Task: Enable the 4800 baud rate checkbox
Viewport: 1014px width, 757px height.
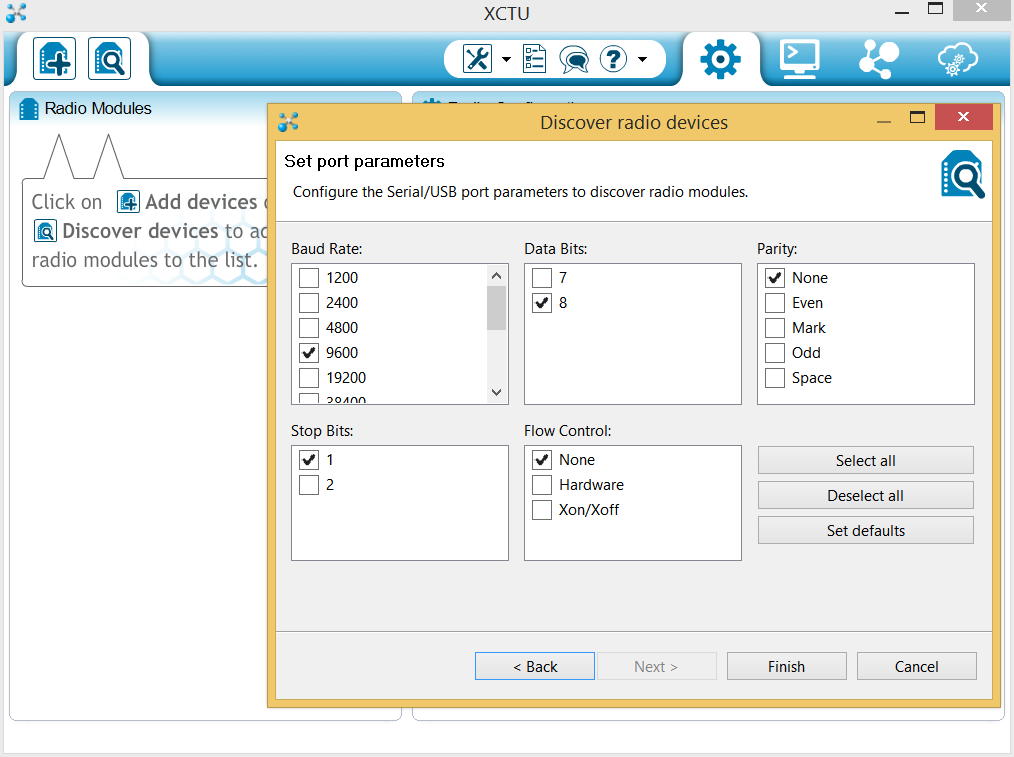Action: 309,328
